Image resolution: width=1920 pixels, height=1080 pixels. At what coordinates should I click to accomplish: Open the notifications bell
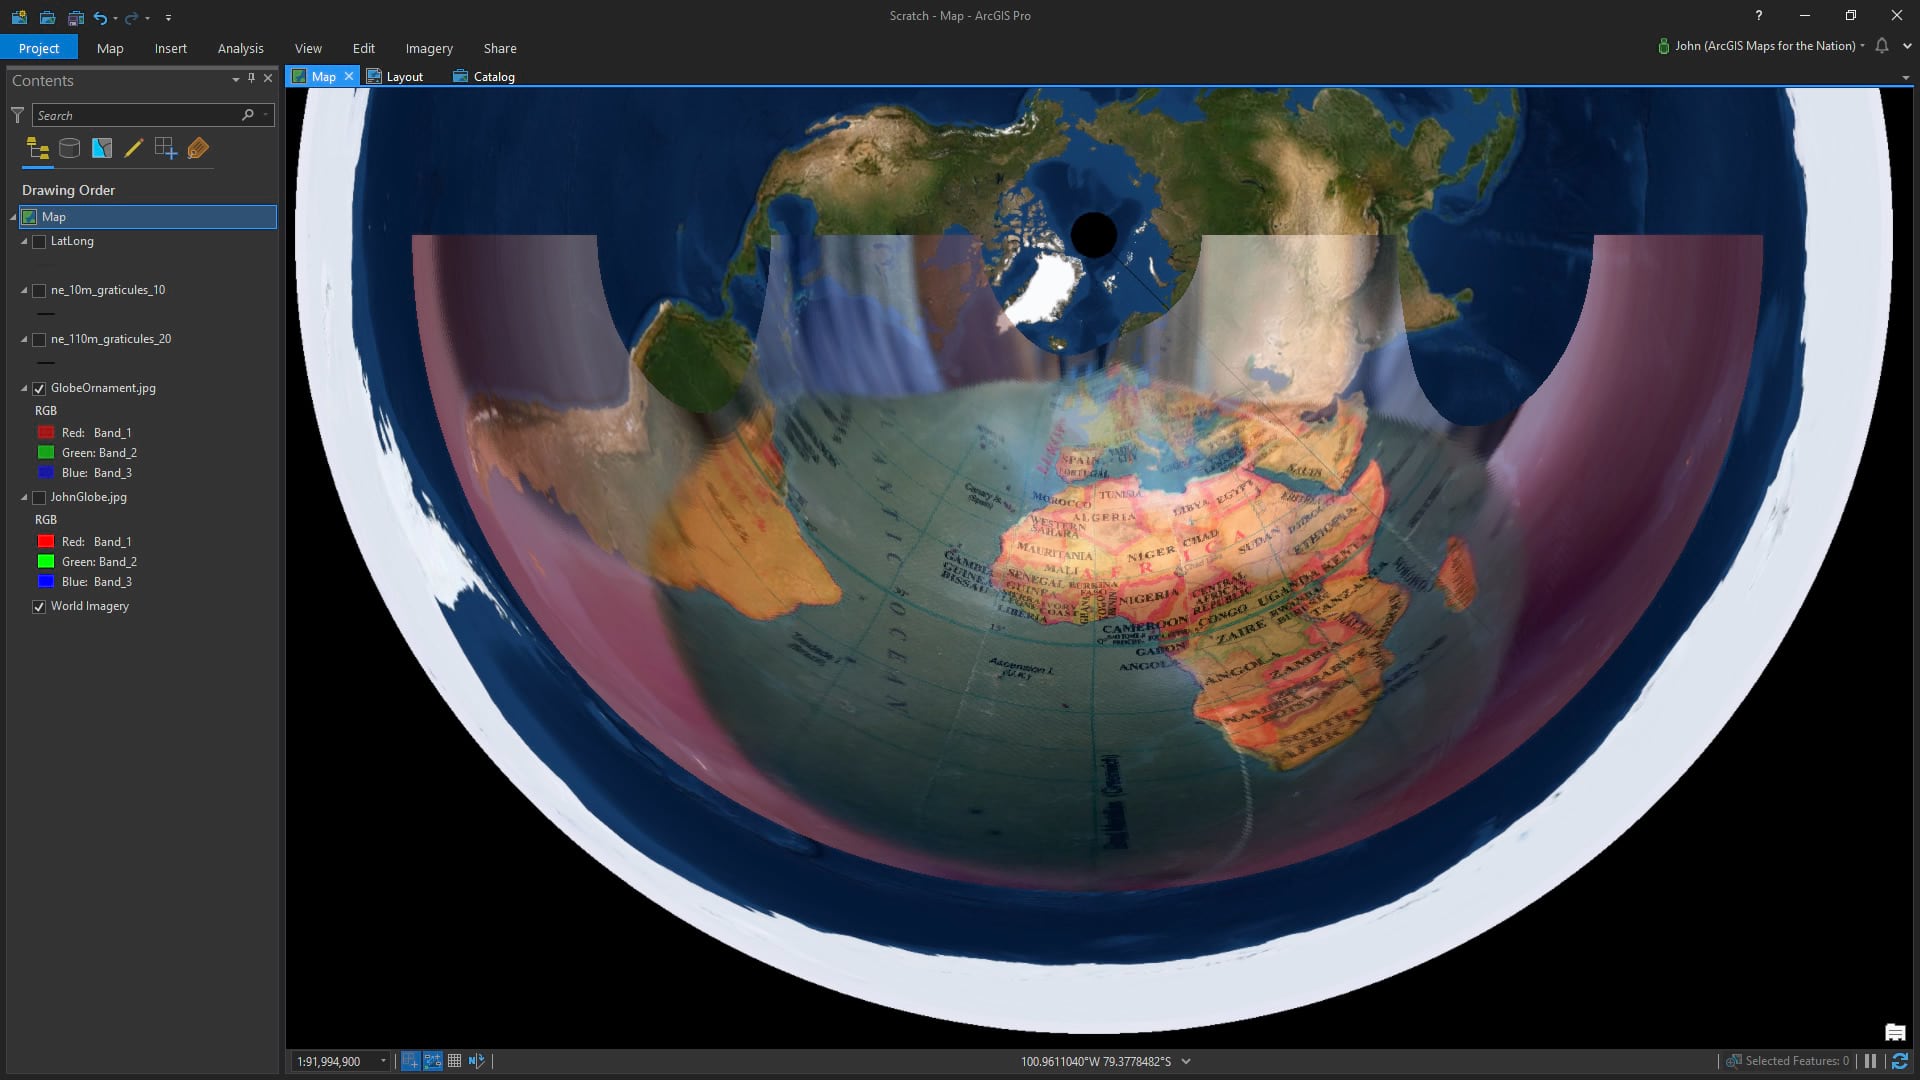point(1881,46)
